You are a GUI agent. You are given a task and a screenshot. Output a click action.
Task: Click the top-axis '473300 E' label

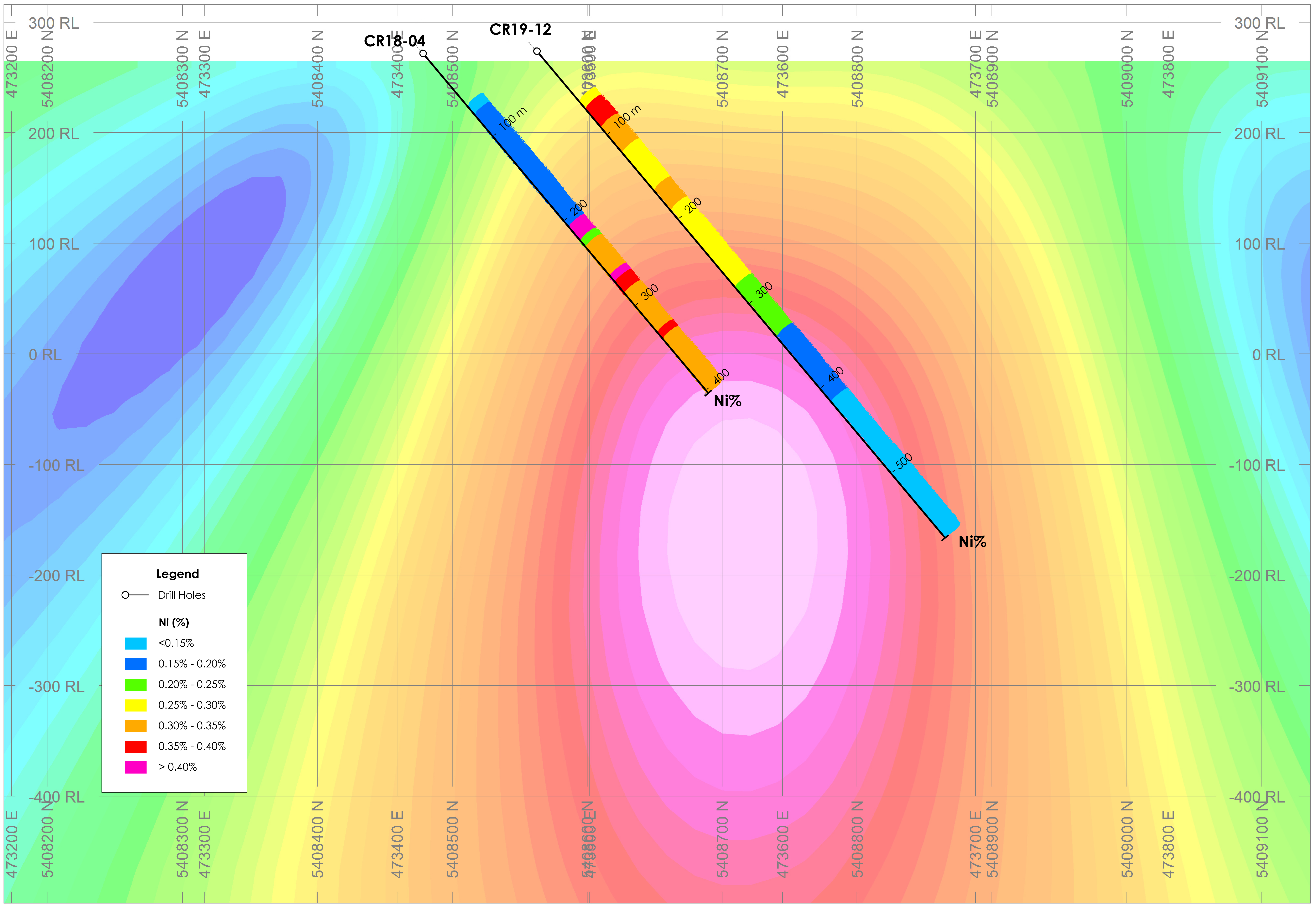(205, 65)
